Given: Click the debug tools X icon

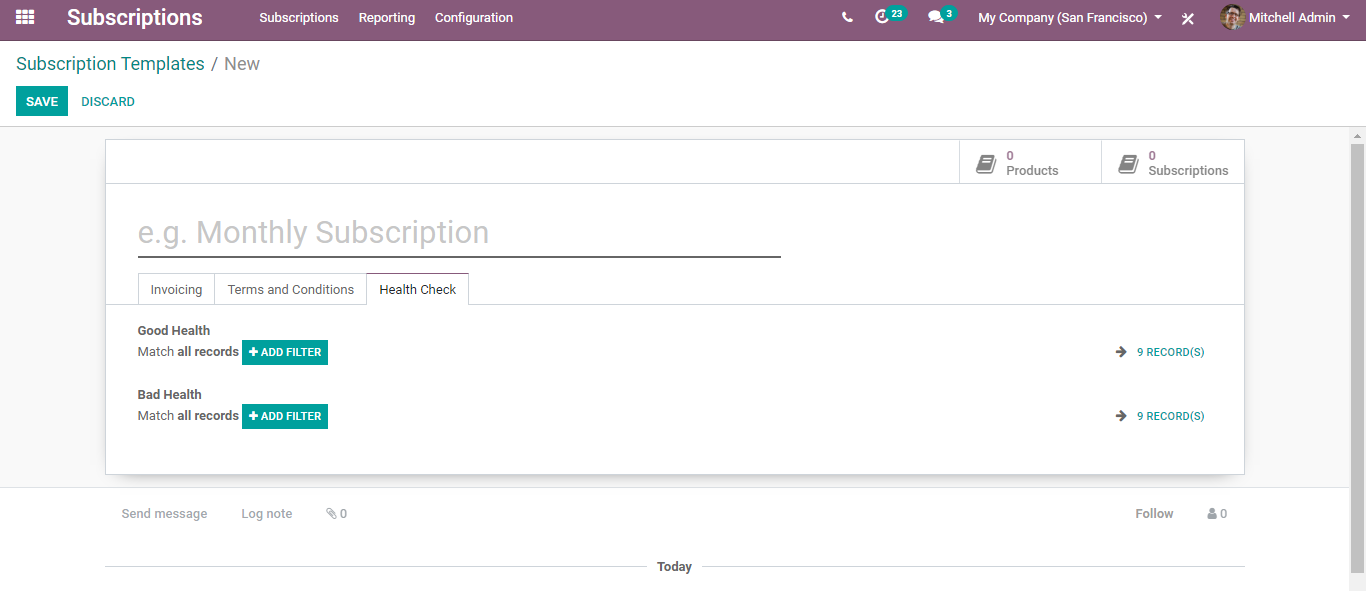Looking at the screenshot, I should pyautogui.click(x=1188, y=18).
